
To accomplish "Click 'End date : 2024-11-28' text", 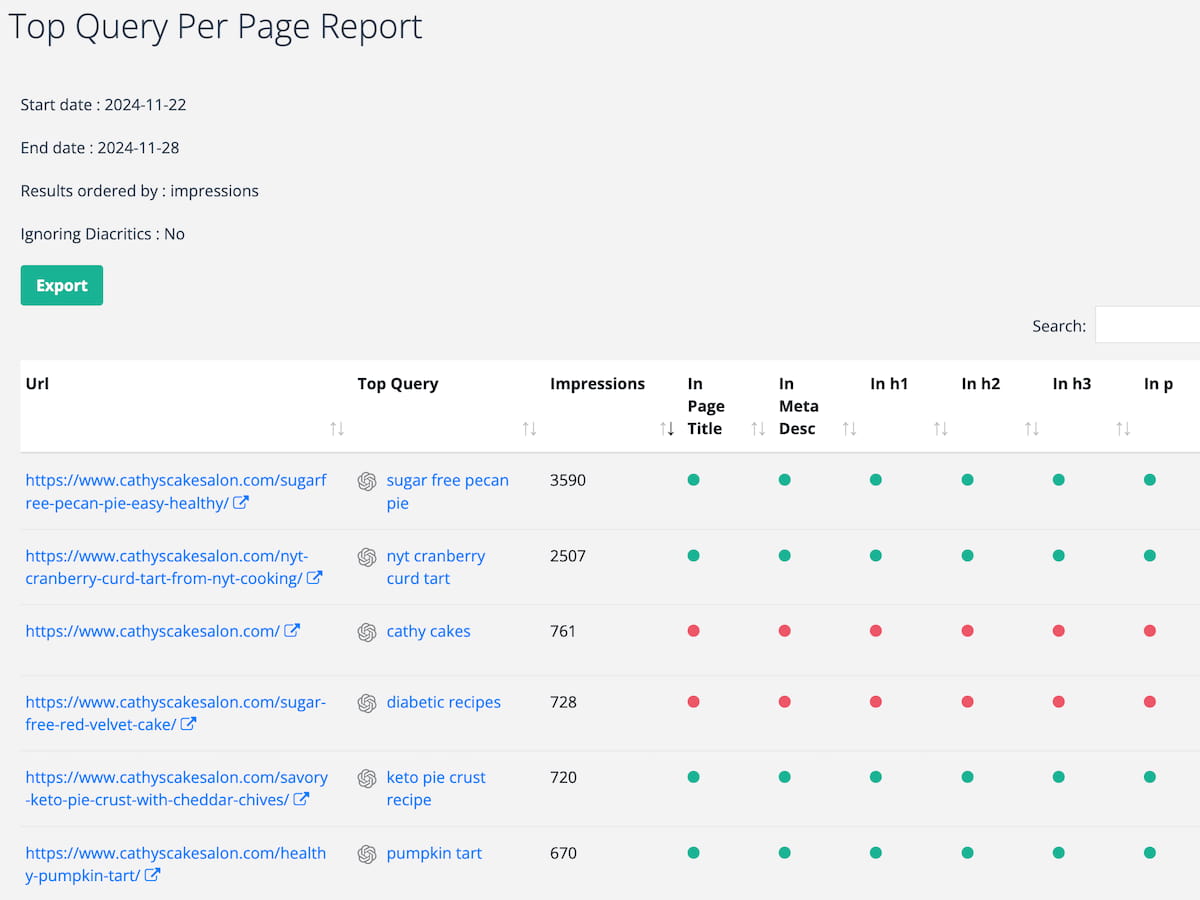I will click(x=100, y=148).
